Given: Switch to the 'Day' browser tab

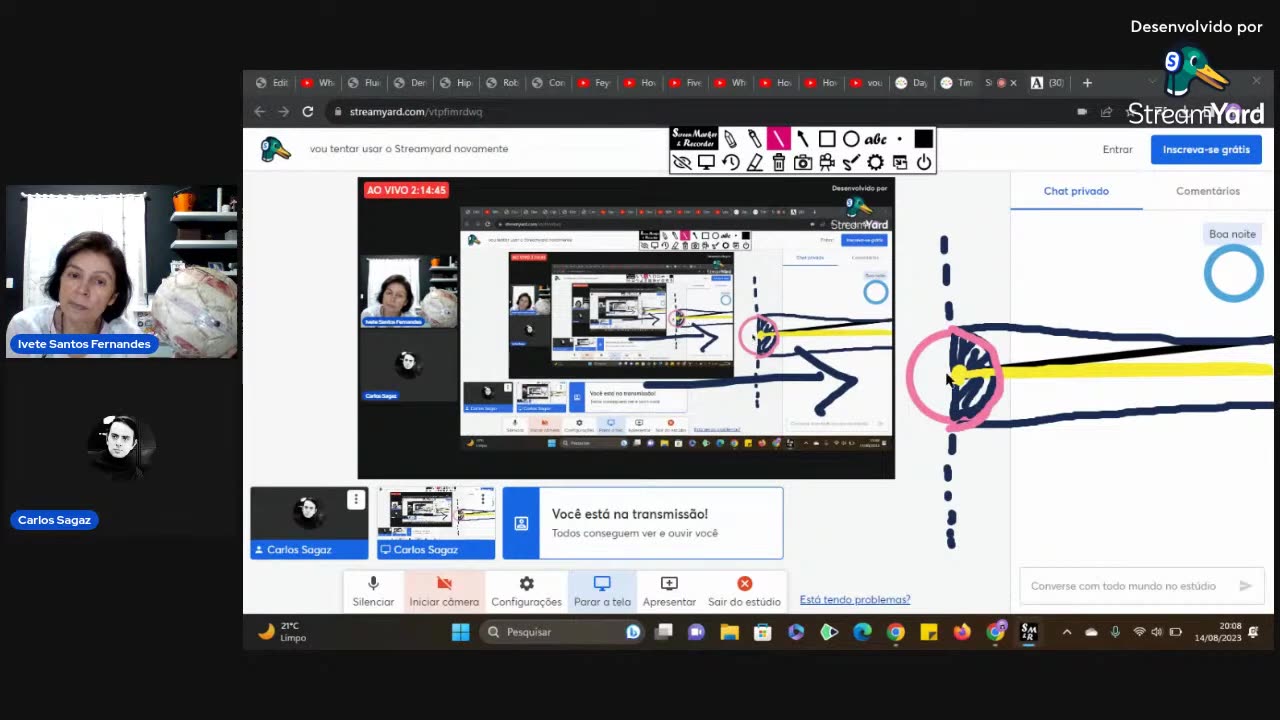Looking at the screenshot, I should (911, 83).
